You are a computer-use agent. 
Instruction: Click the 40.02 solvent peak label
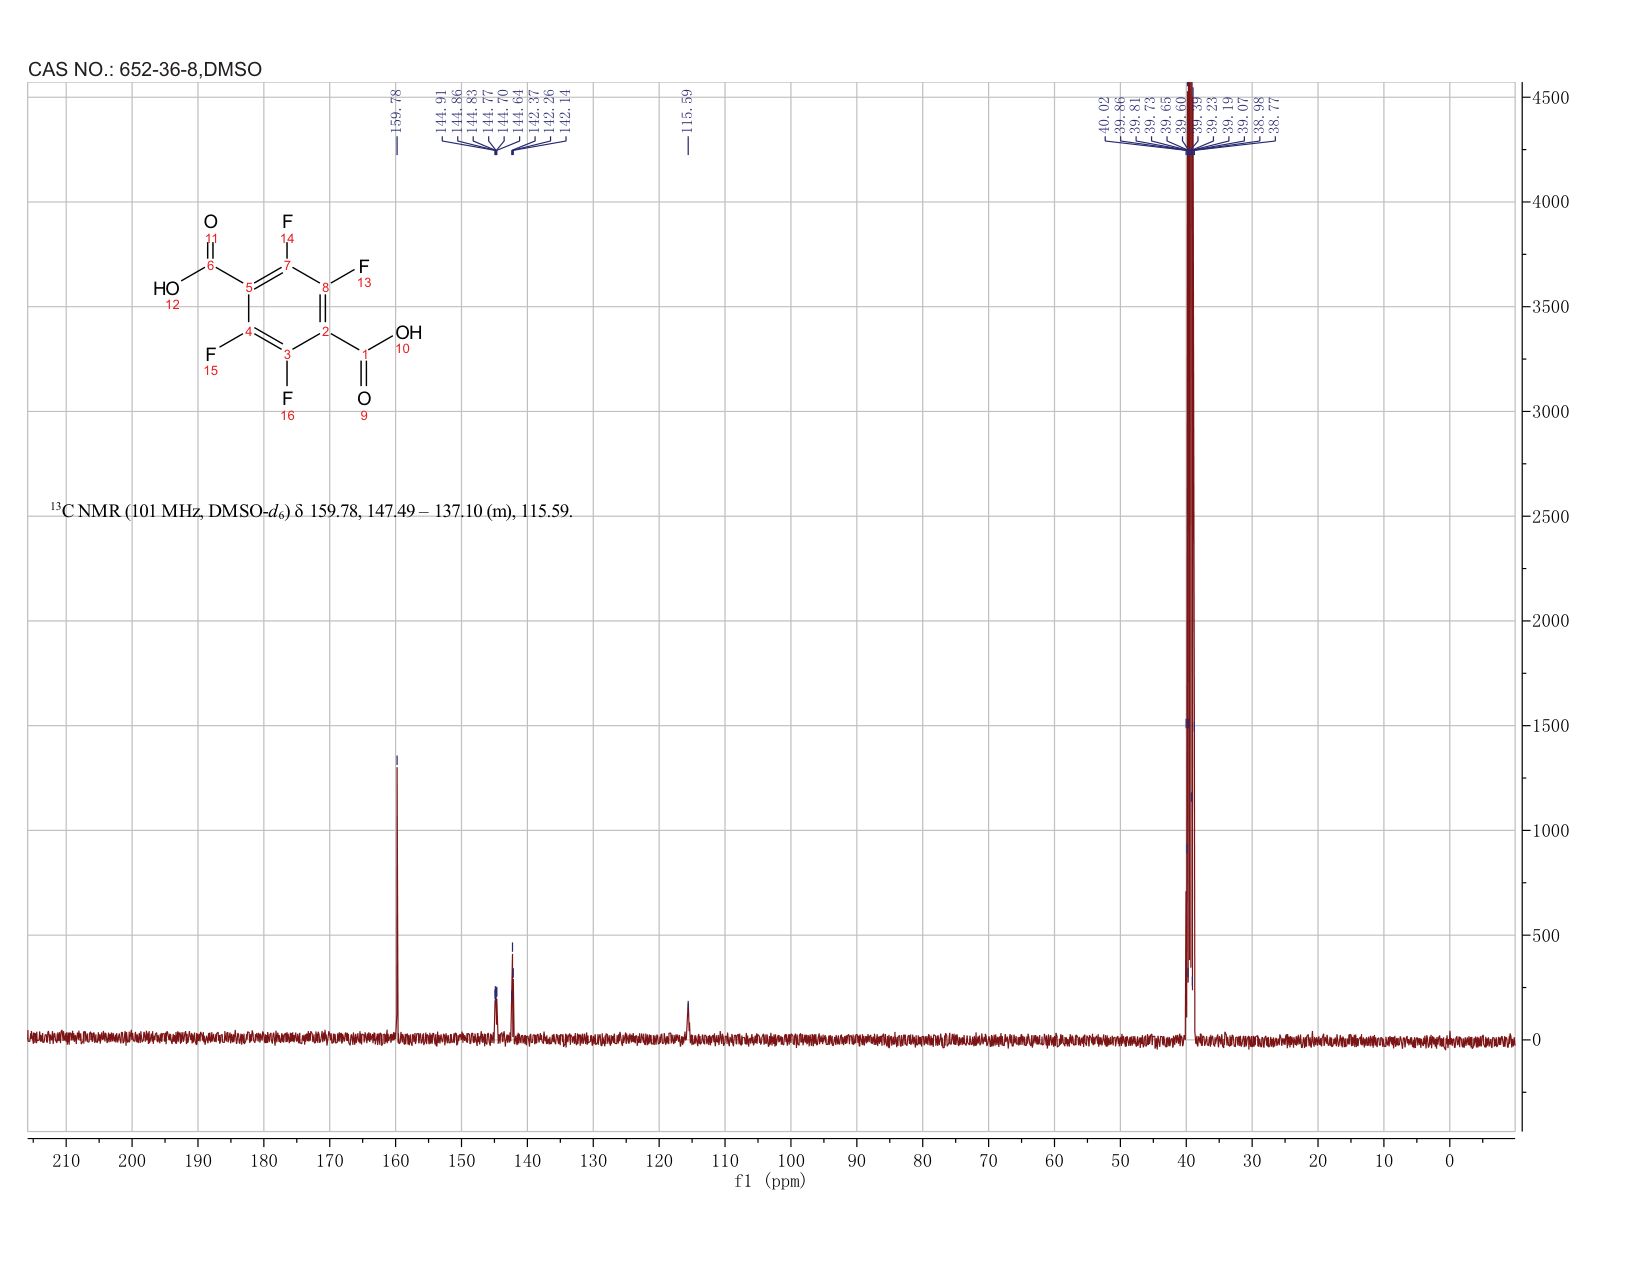(1104, 115)
